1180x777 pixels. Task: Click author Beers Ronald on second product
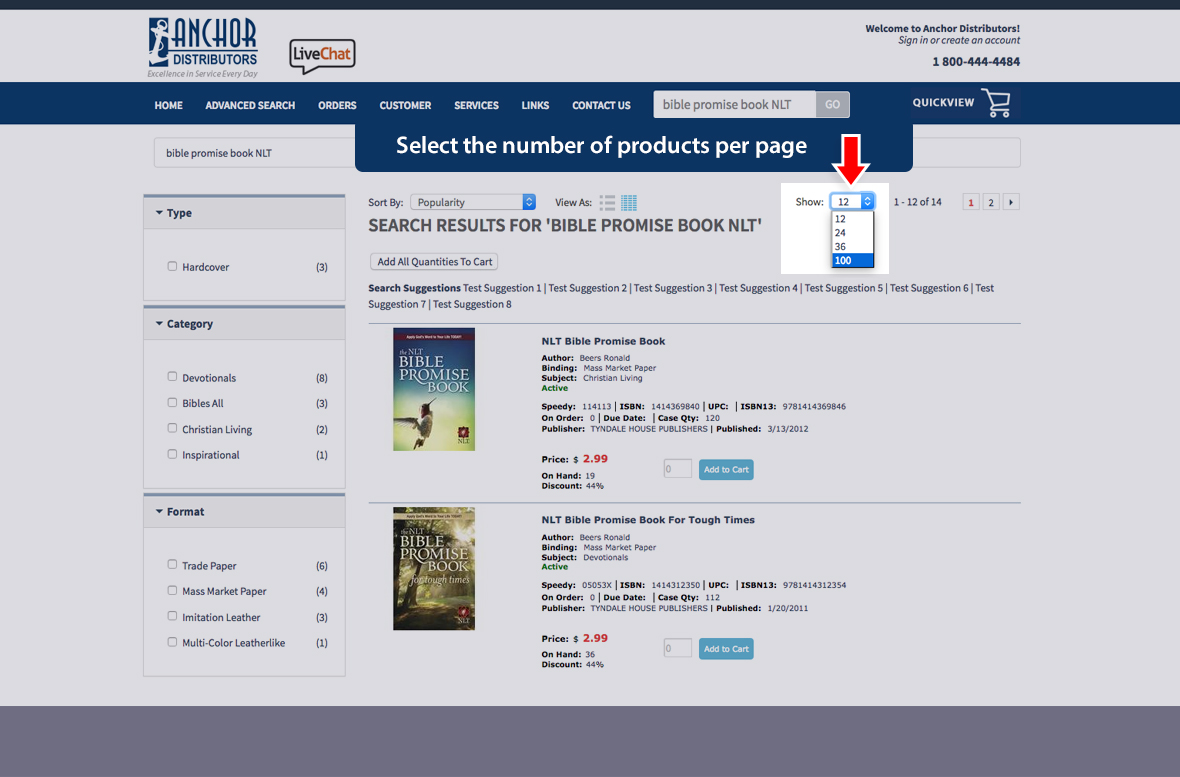pos(604,537)
